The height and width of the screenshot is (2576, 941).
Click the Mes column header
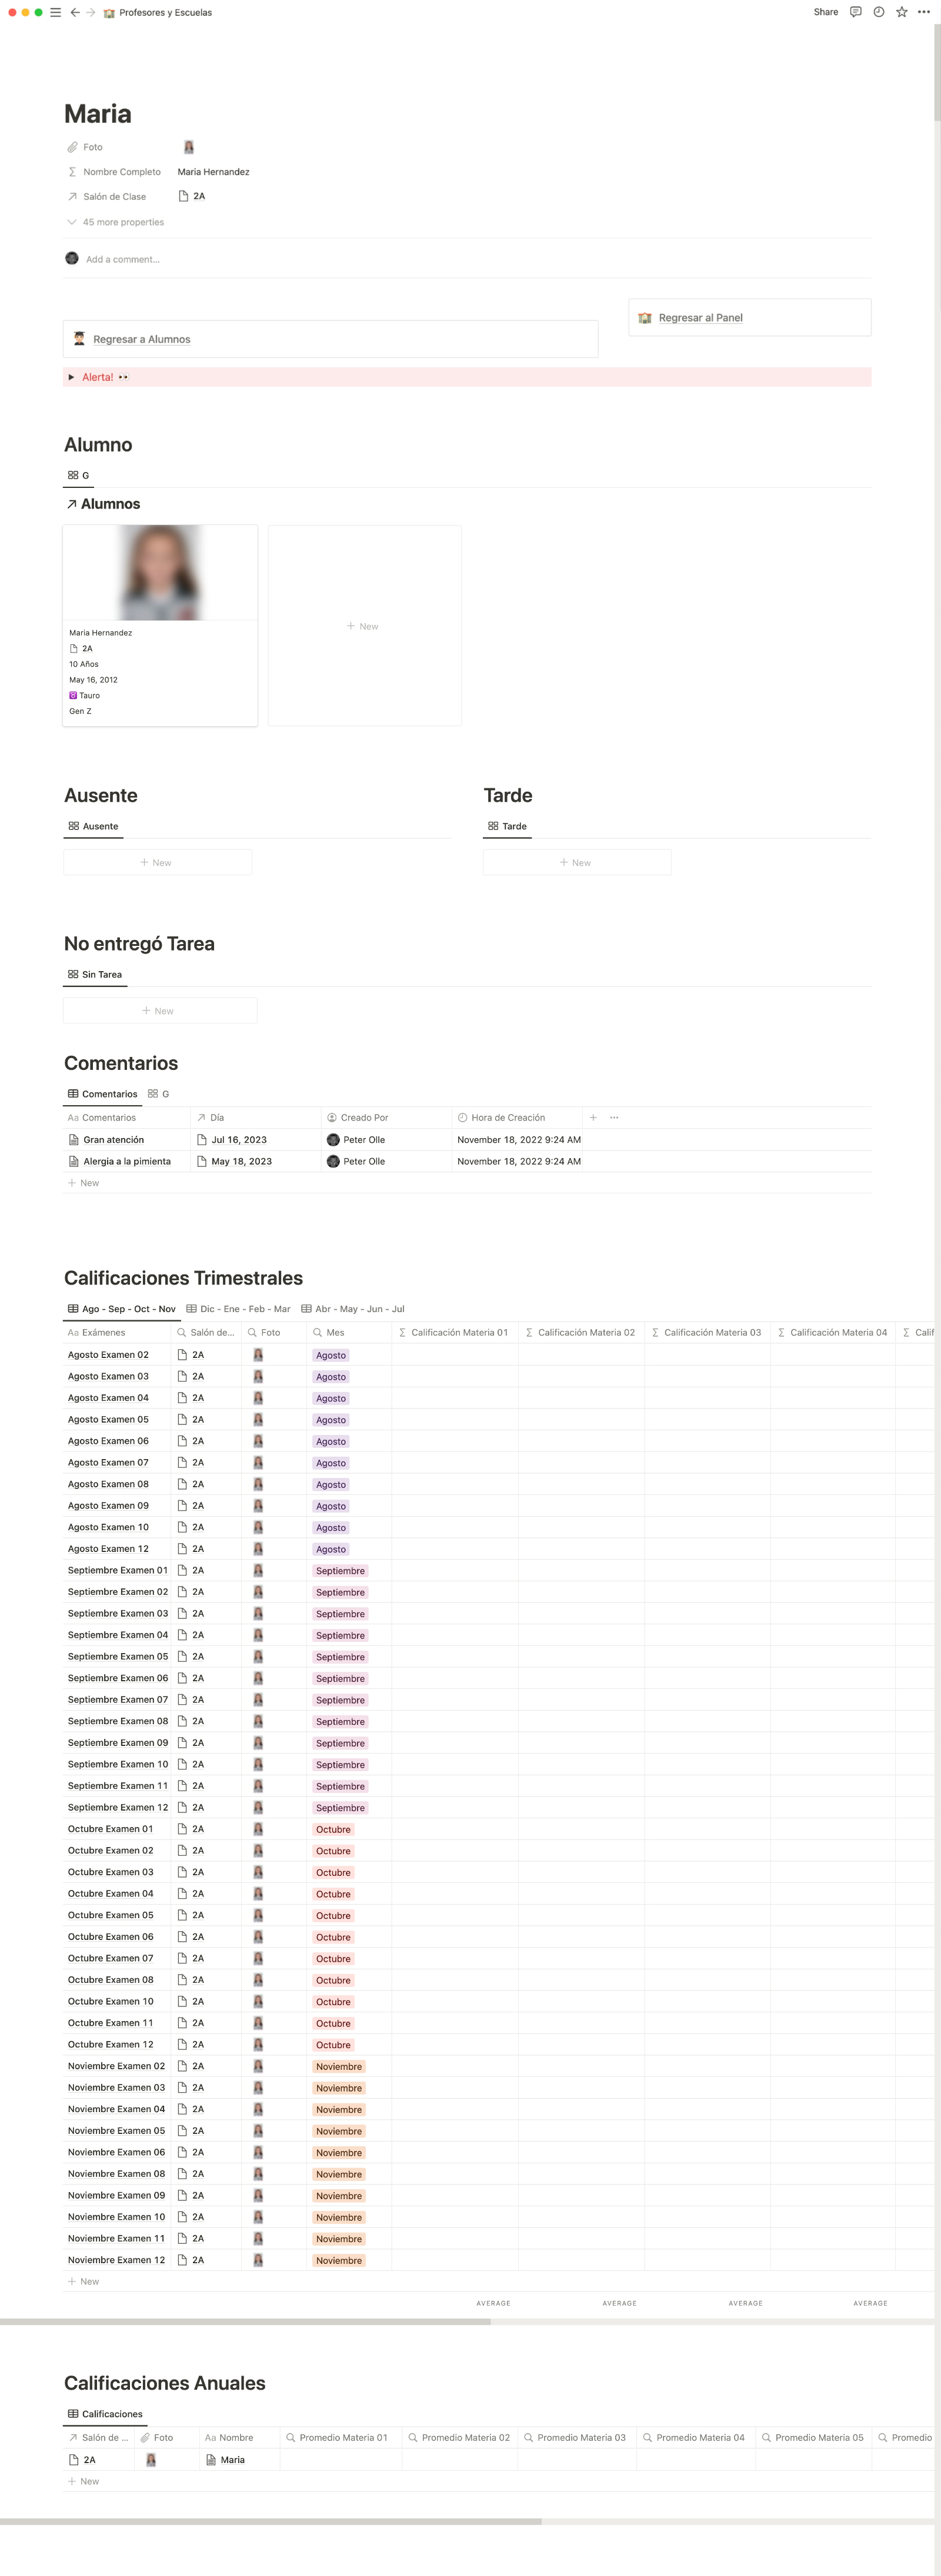[x=349, y=1332]
